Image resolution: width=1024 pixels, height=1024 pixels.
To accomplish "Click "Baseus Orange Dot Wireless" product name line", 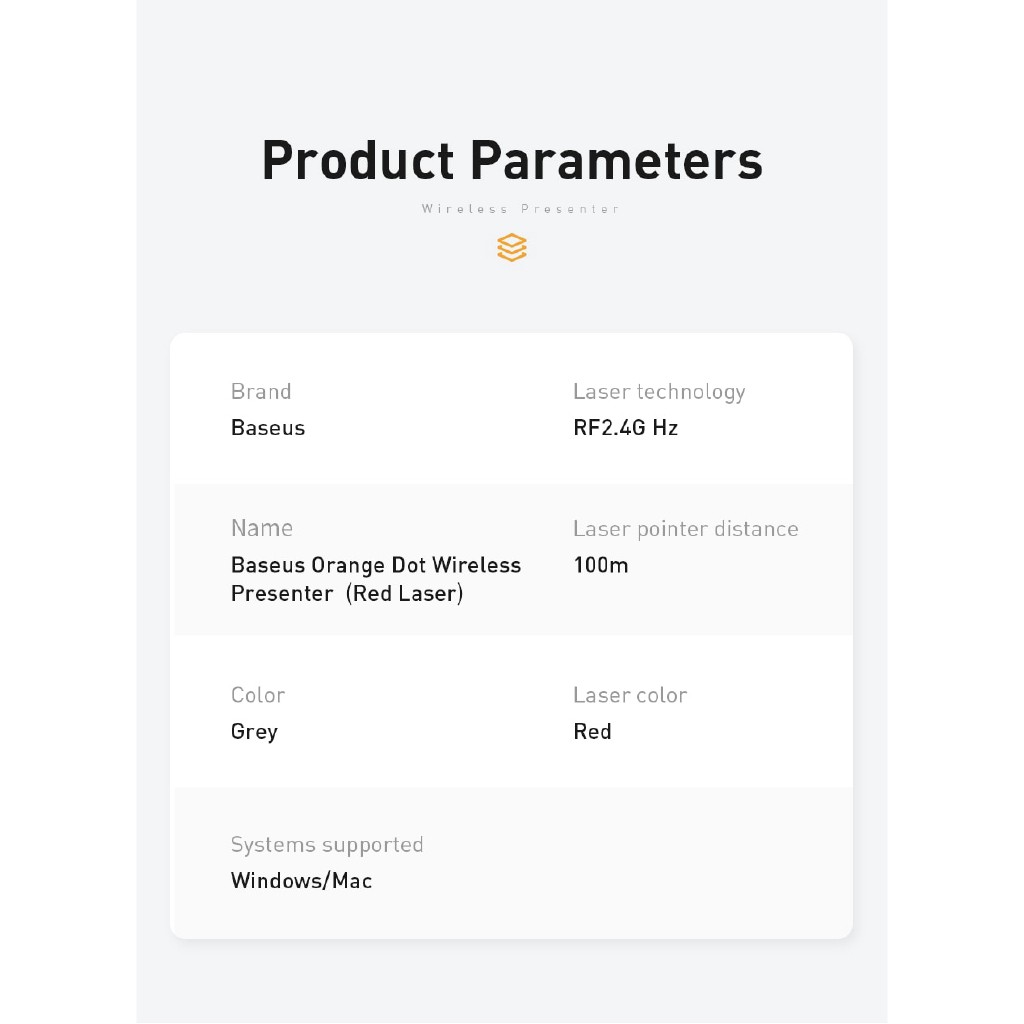I will 376,565.
